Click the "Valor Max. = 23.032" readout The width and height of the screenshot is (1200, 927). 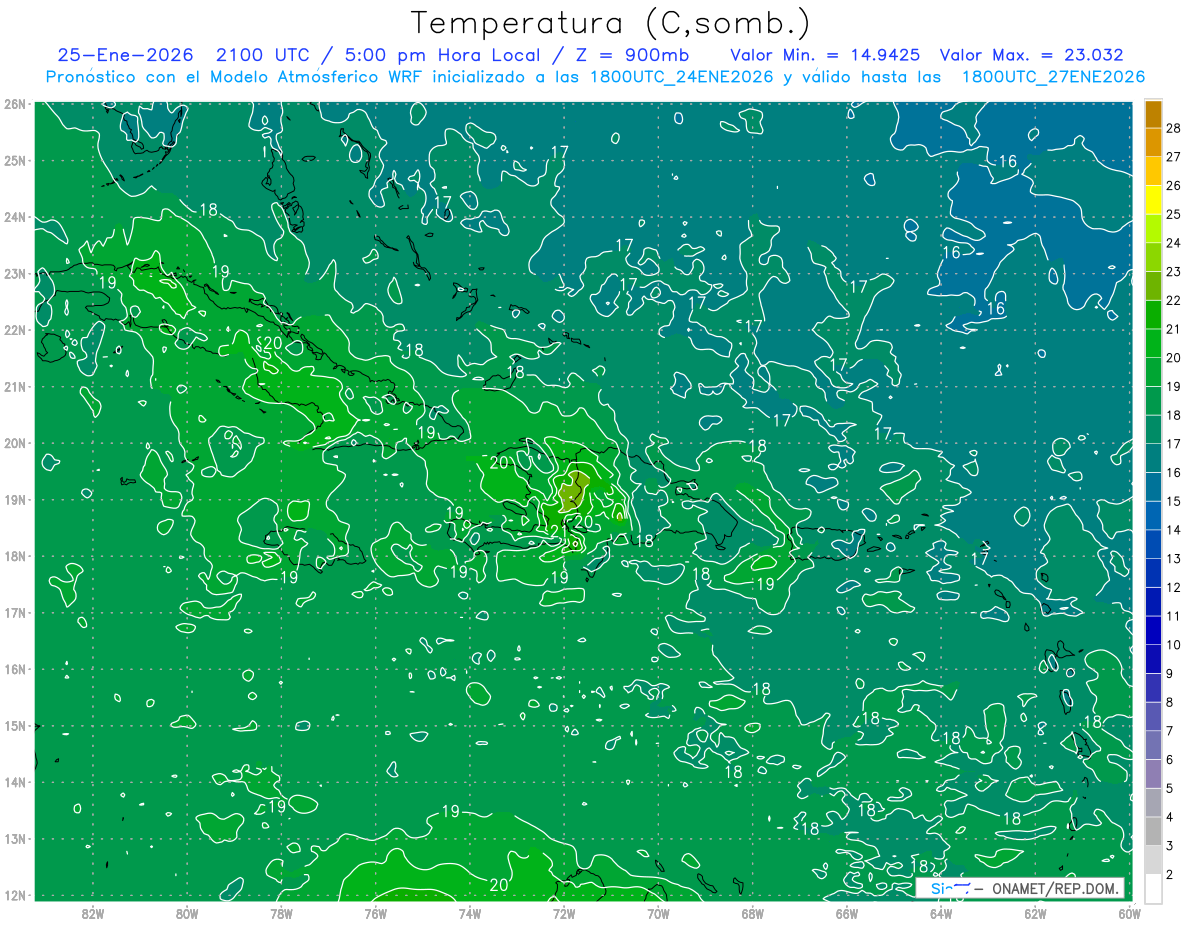pyautogui.click(x=1031, y=56)
